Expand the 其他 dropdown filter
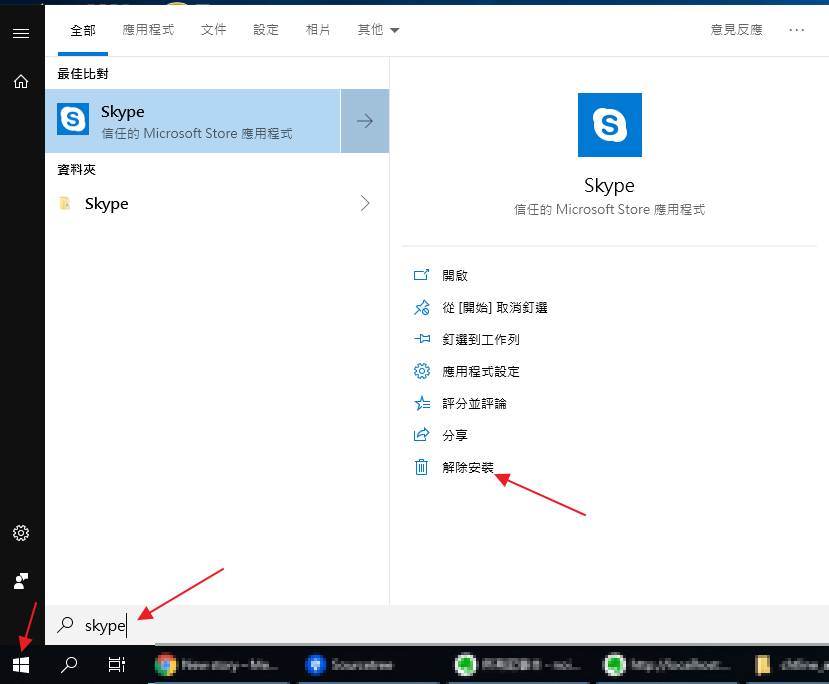Screen dimensions: 829x684 tap(378, 30)
